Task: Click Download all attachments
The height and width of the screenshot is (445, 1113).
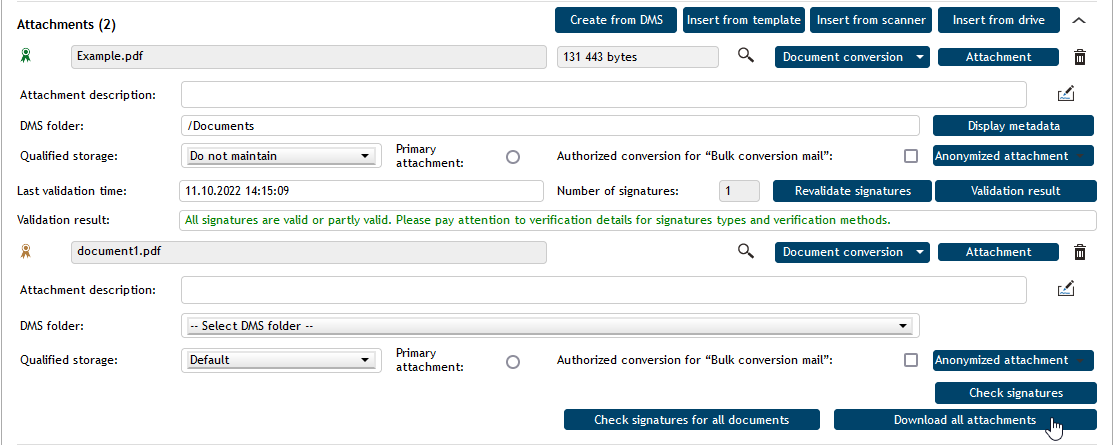Action: tap(965, 420)
